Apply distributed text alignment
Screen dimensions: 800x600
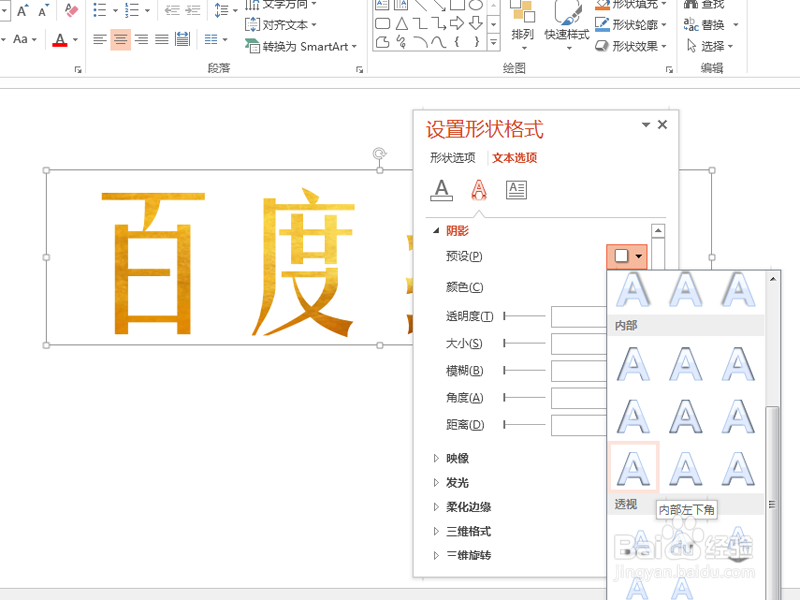(x=182, y=39)
